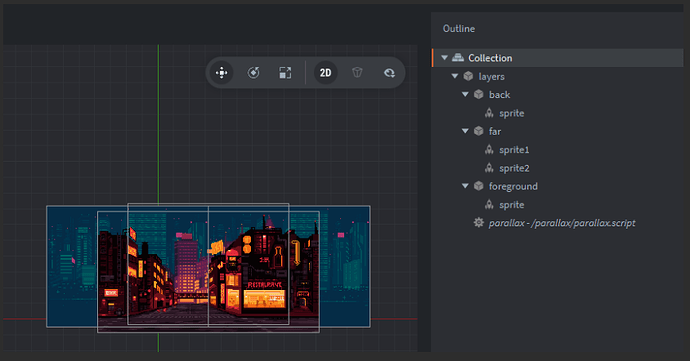Viewport: 690px width, 361px height.
Task: Click the cube icon beside foreground
Action: [479, 186]
